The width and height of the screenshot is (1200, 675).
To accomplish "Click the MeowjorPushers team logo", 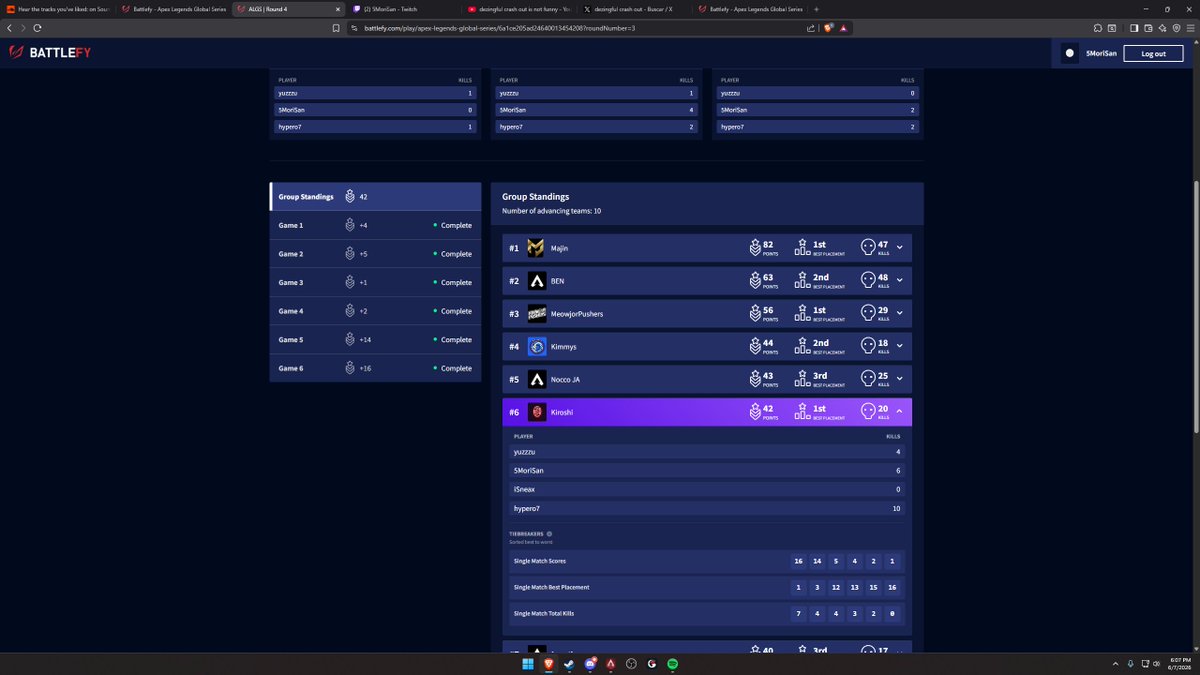I will (536, 314).
